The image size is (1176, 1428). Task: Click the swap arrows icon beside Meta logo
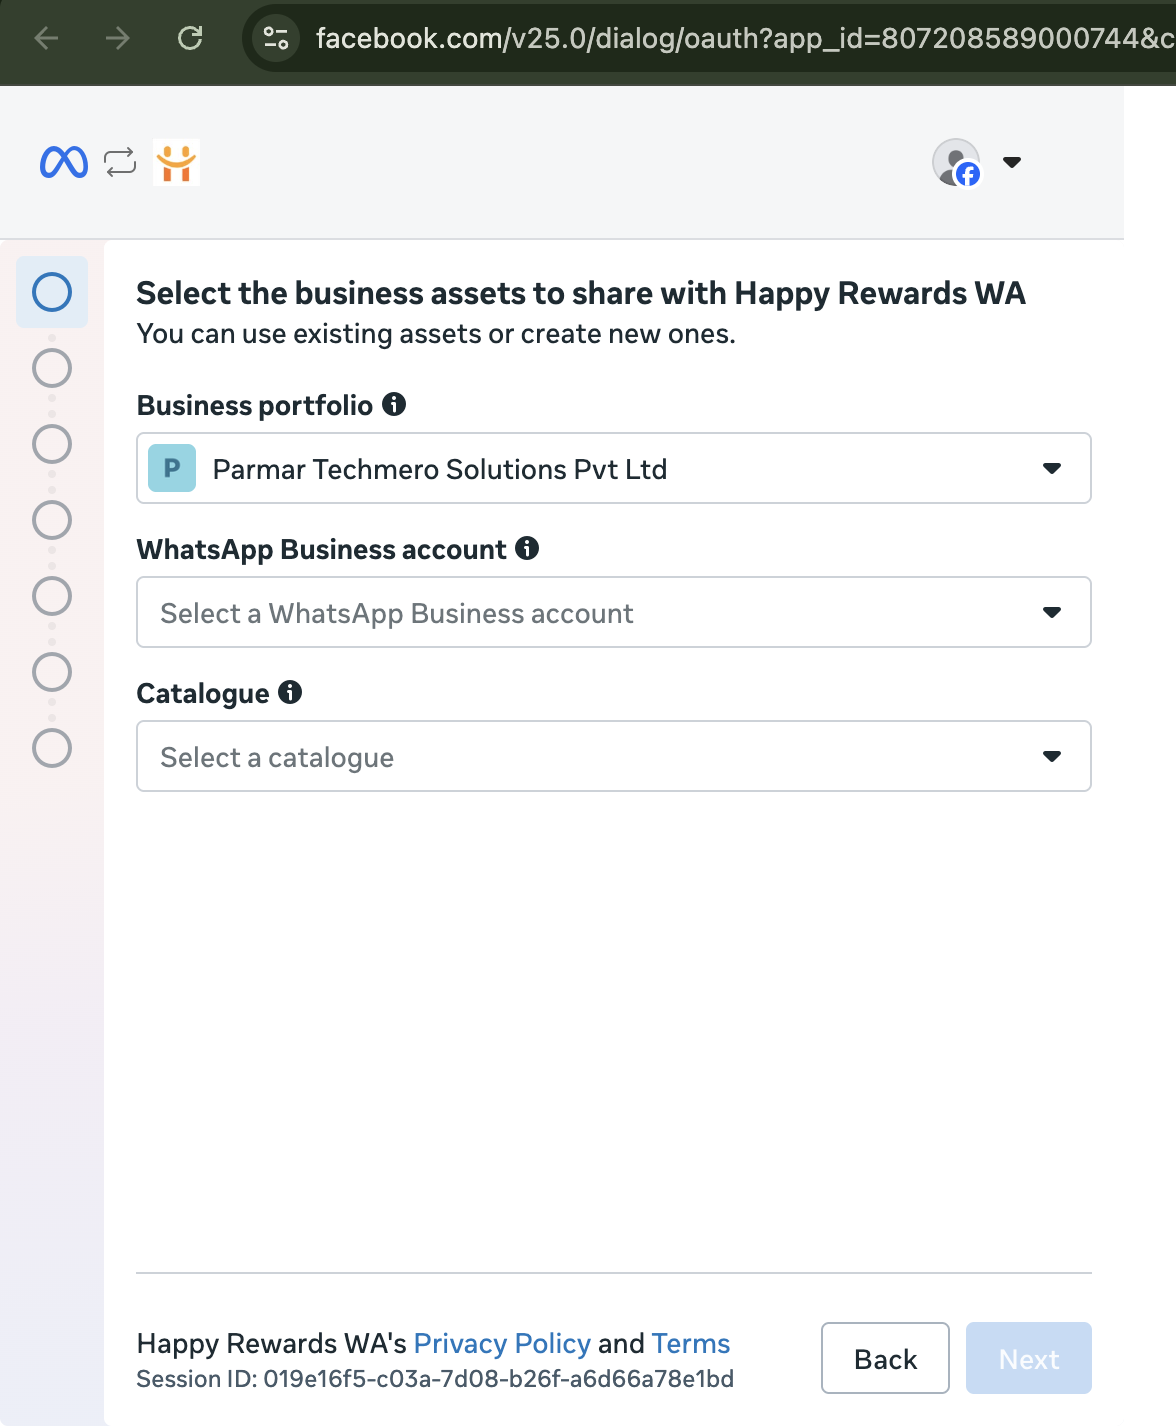[x=120, y=162]
